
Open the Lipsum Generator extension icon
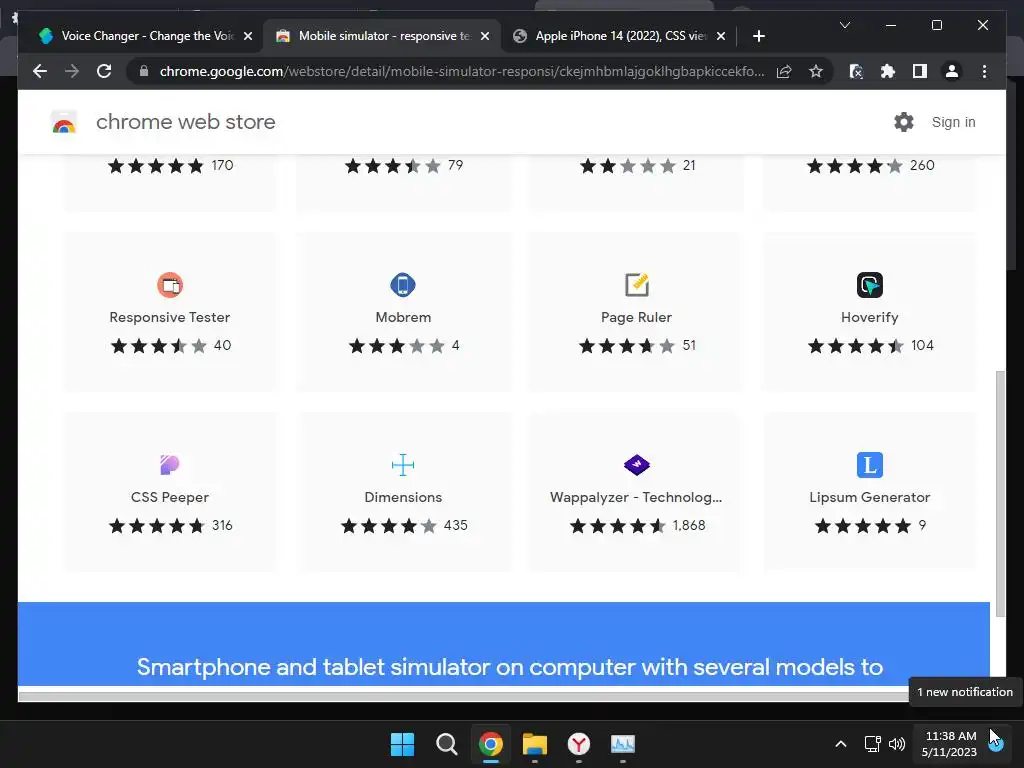(869, 465)
